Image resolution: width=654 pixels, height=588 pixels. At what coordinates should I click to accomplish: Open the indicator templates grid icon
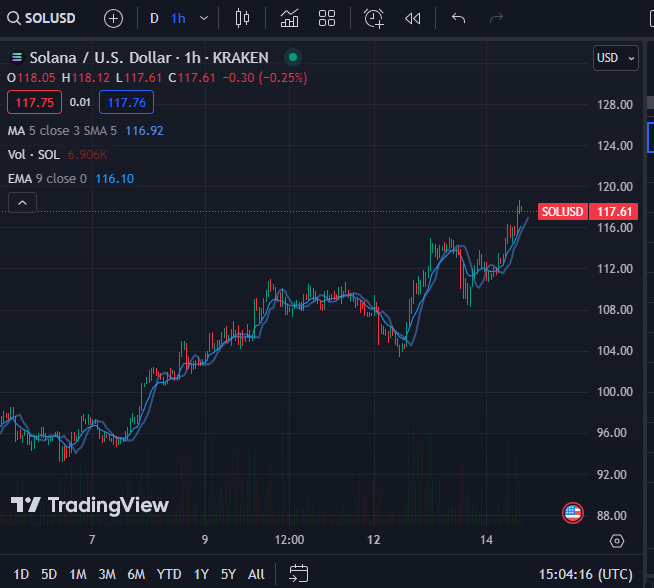tap(327, 18)
